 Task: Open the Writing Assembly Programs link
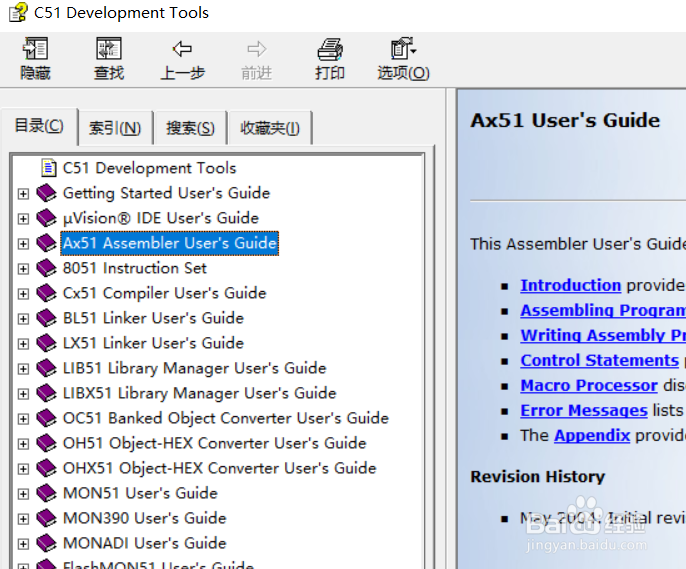[603, 335]
